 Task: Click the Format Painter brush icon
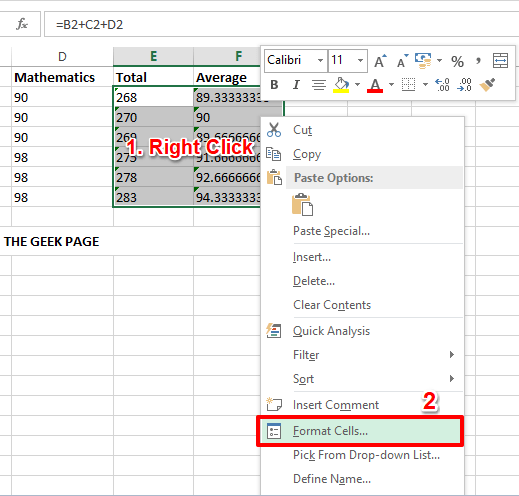coord(487,85)
